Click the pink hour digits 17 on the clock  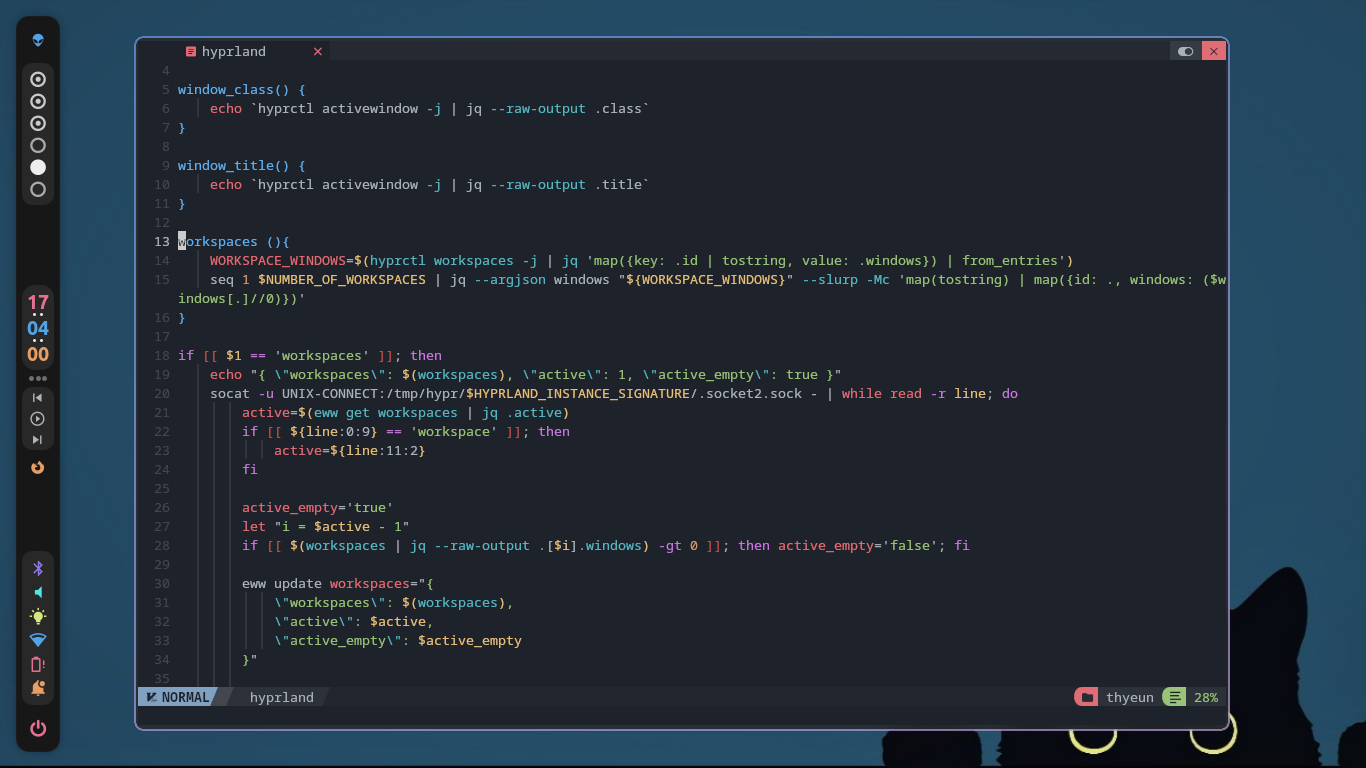tap(38, 303)
